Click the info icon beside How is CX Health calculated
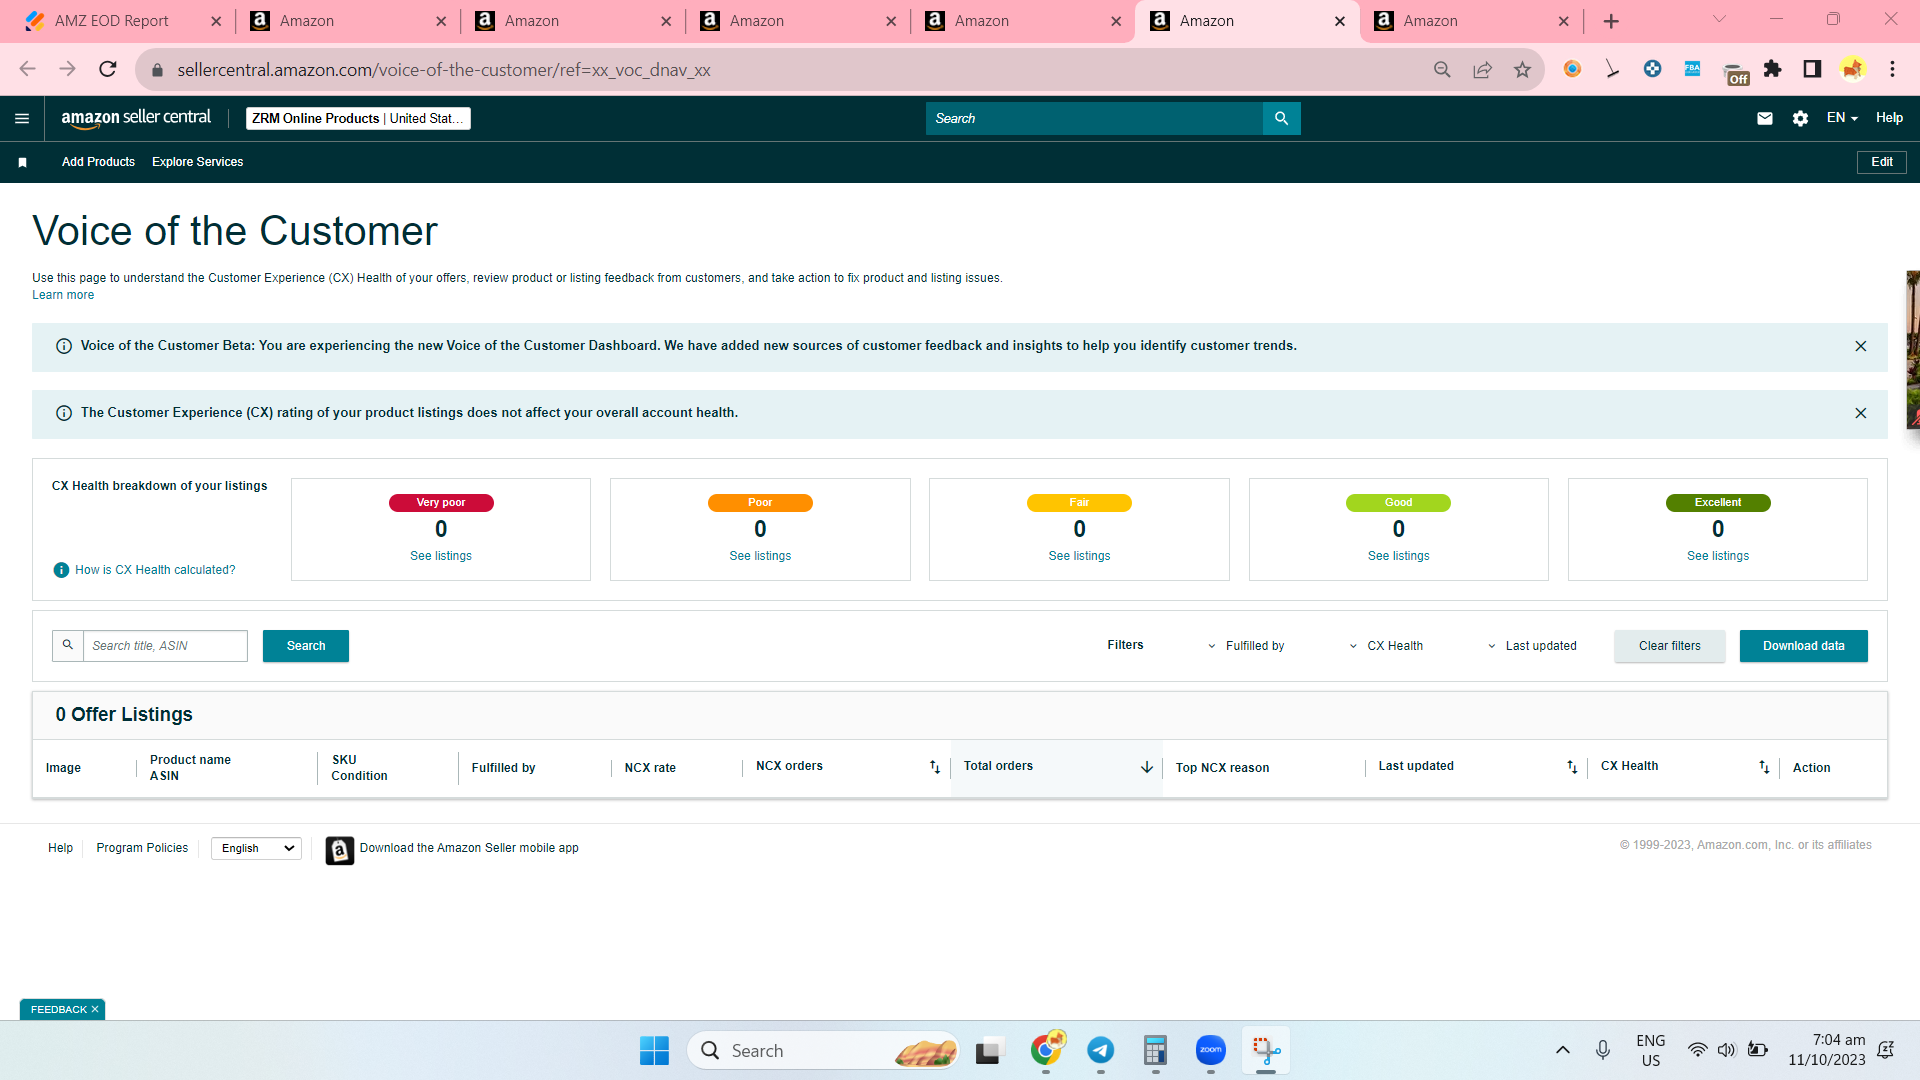Screen dimensions: 1920x1080 click(61, 570)
